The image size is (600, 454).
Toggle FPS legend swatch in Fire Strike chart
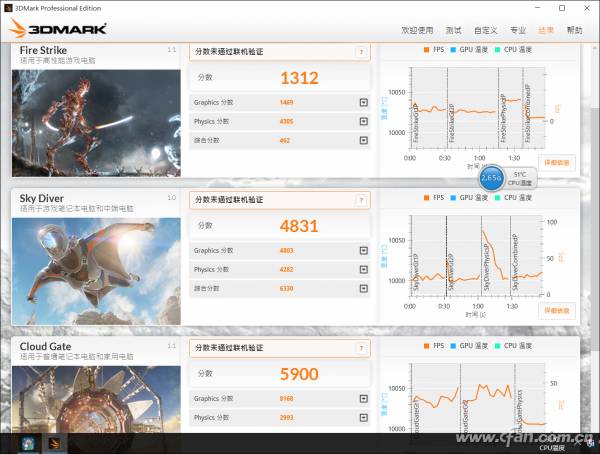tap(427, 50)
